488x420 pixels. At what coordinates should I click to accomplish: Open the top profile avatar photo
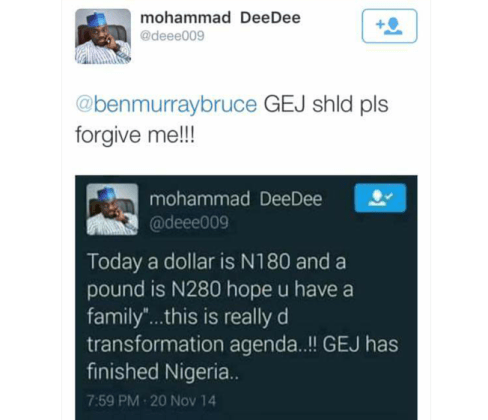click(x=103, y=36)
